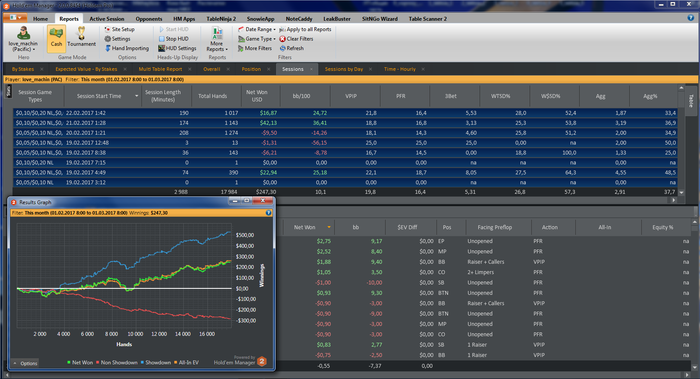
Task: Open Settings gear in Options group
Action: click(117, 39)
